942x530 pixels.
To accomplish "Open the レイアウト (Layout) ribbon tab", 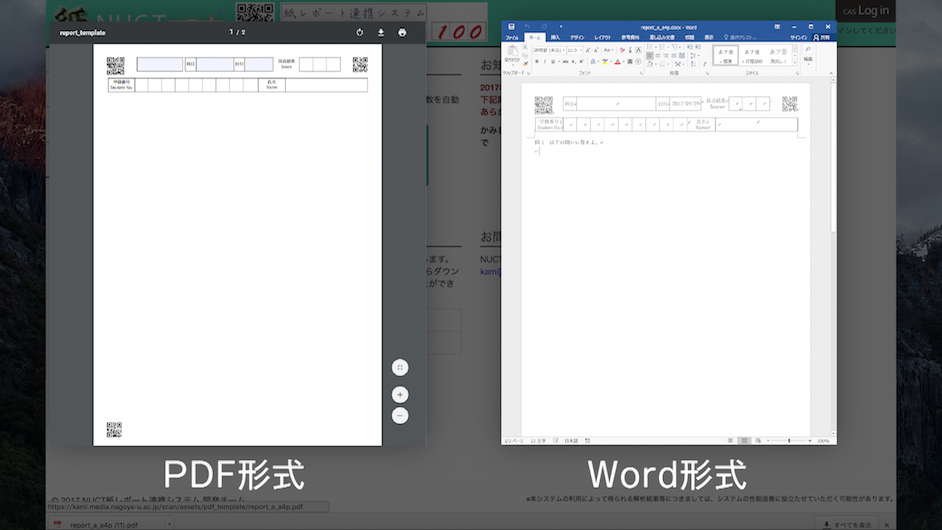I will pos(603,38).
